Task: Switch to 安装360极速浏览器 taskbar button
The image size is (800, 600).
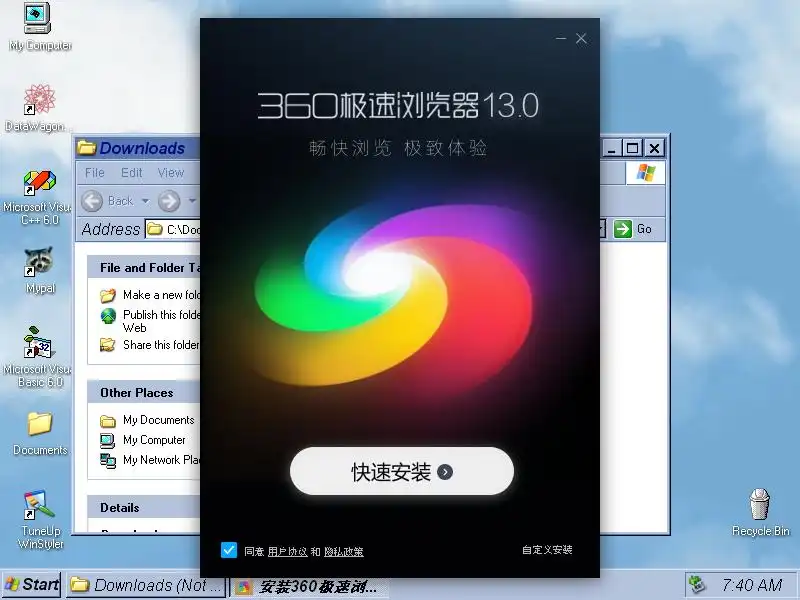Action: pos(309,587)
